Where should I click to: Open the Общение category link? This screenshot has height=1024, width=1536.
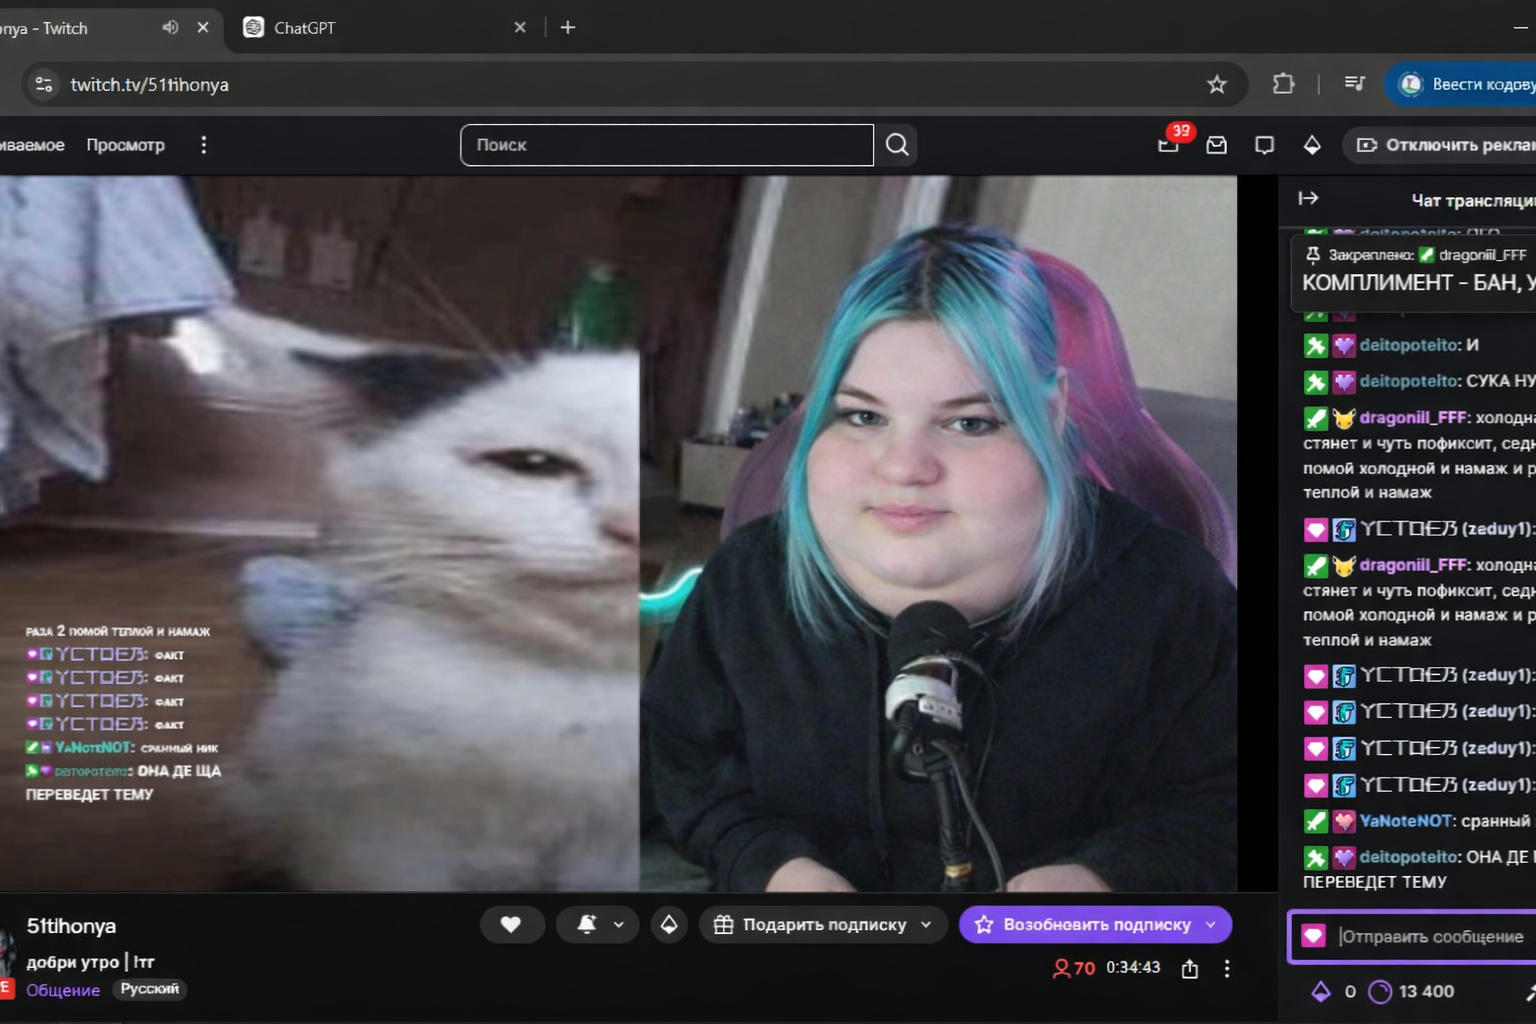tap(63, 990)
